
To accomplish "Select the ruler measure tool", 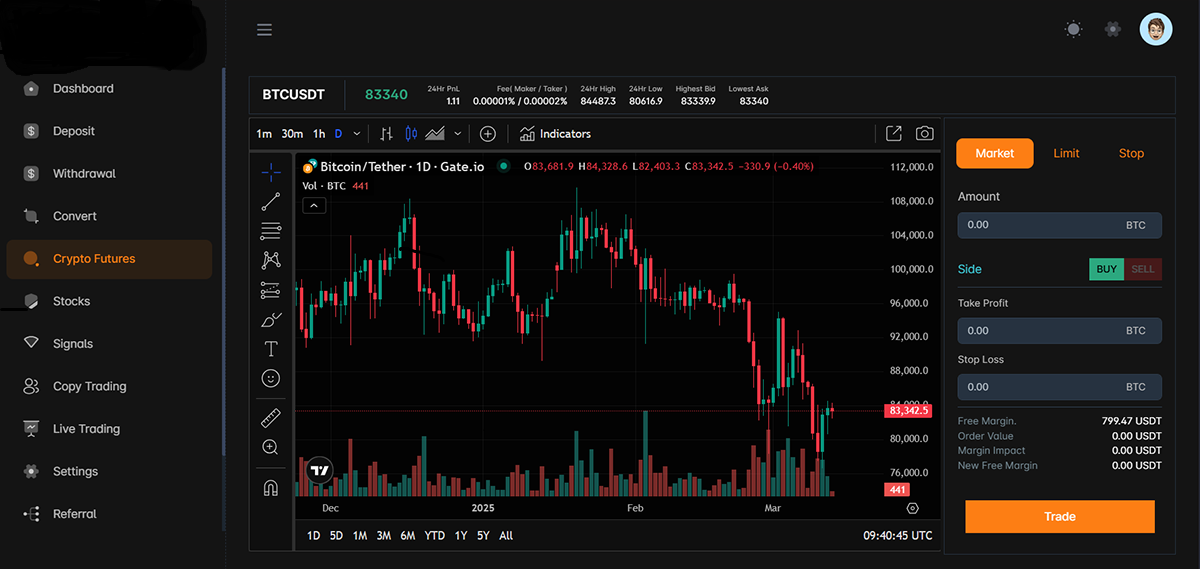I will 270,418.
